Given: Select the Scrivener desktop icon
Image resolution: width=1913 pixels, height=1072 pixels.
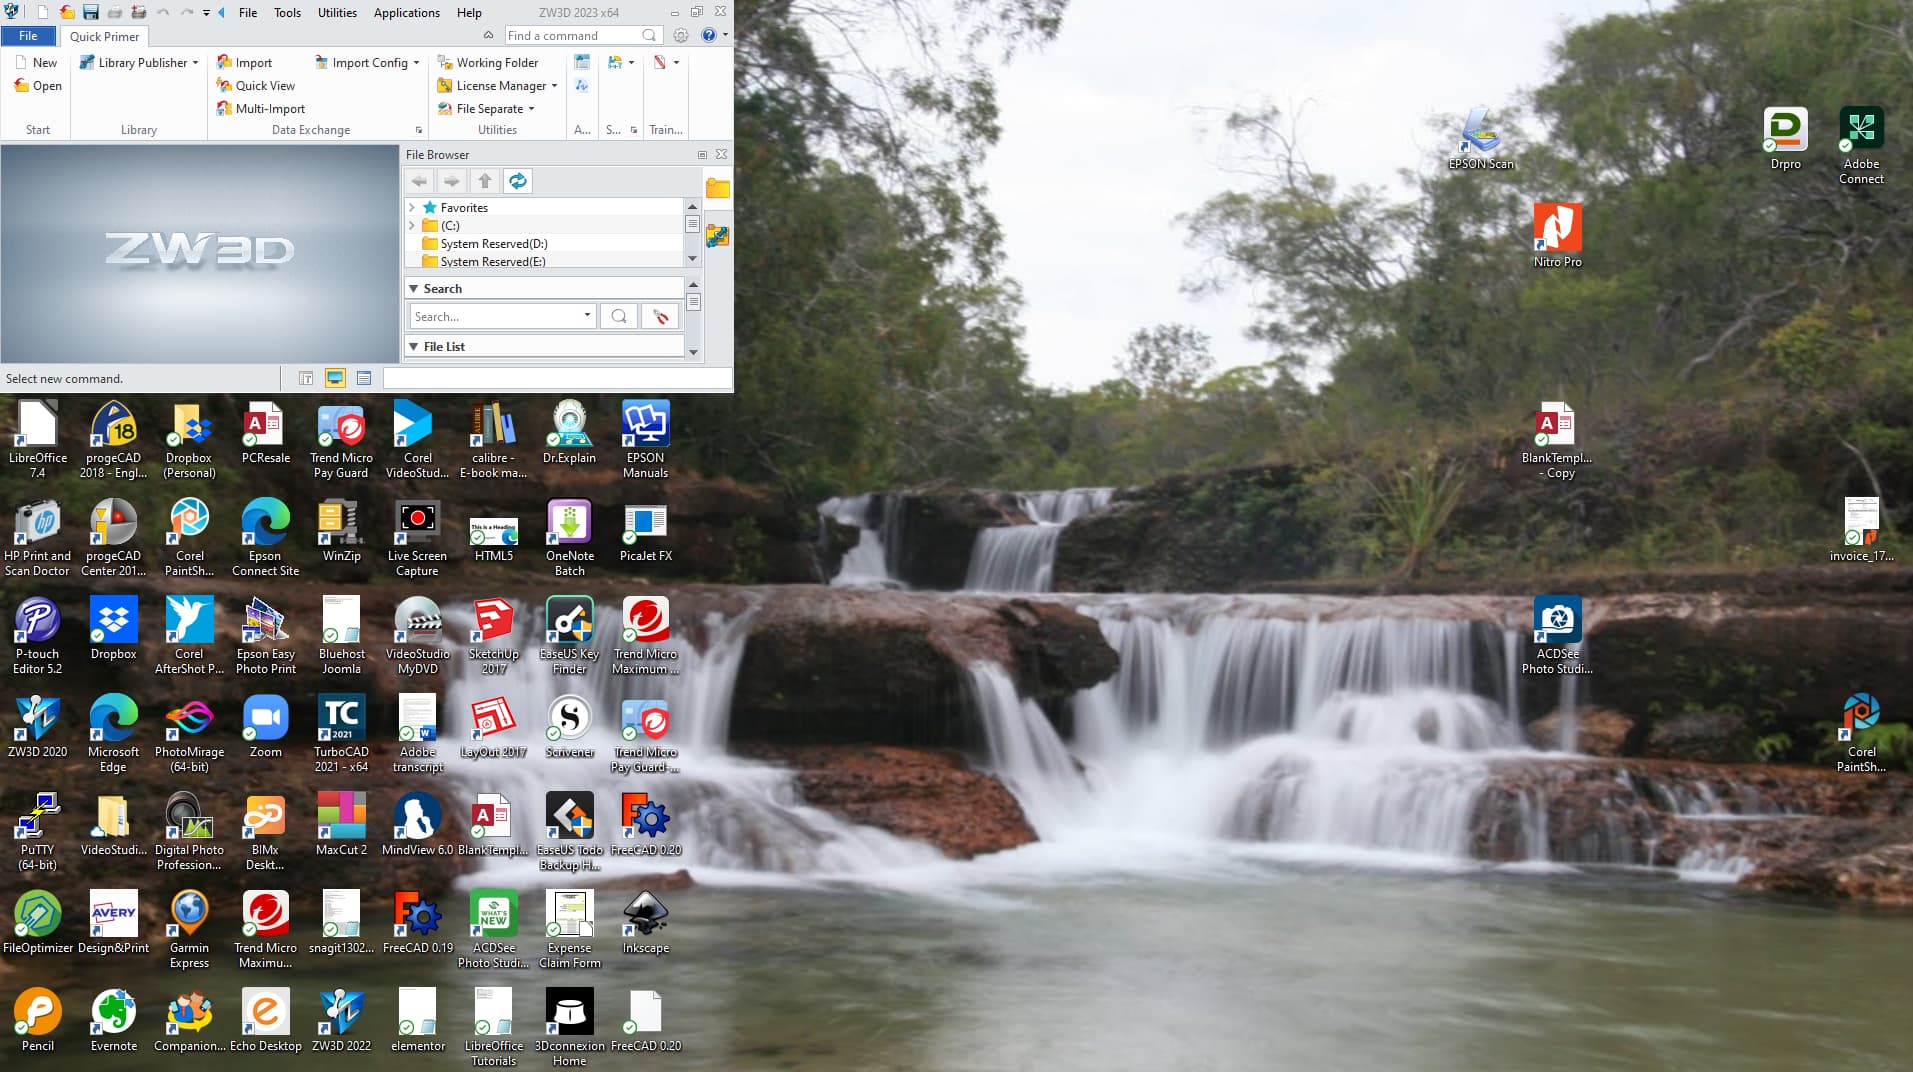Looking at the screenshot, I should tap(570, 727).
